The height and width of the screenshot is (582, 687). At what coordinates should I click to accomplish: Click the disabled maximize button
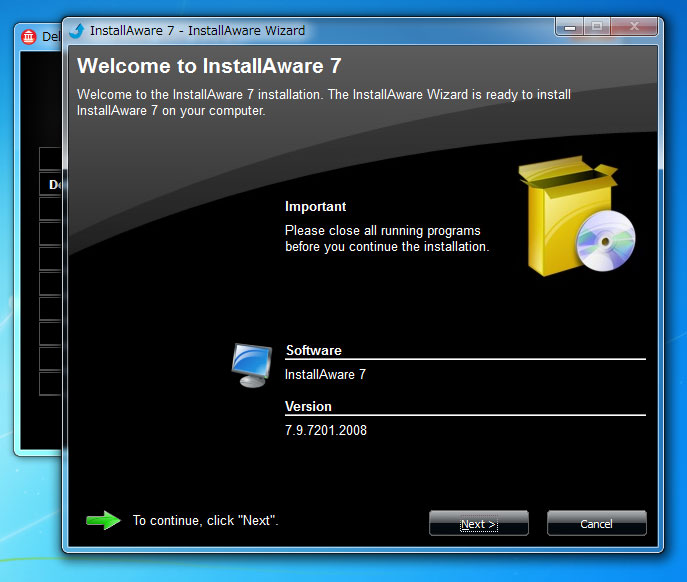[597, 27]
